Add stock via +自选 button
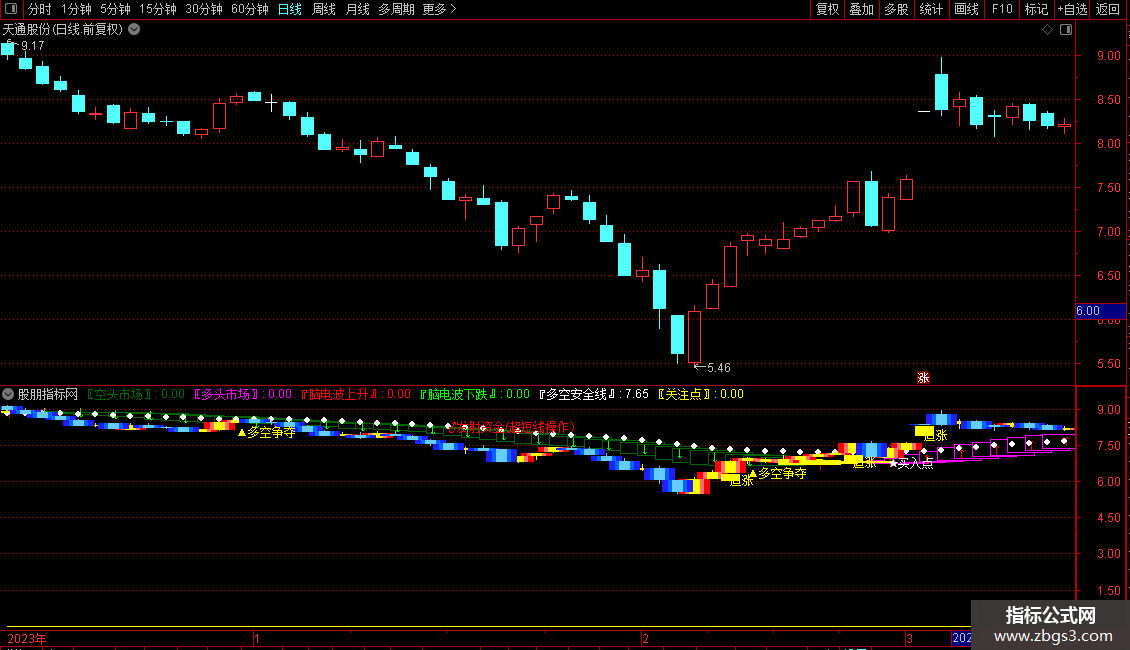The width and height of the screenshot is (1130, 650). tap(1072, 9)
